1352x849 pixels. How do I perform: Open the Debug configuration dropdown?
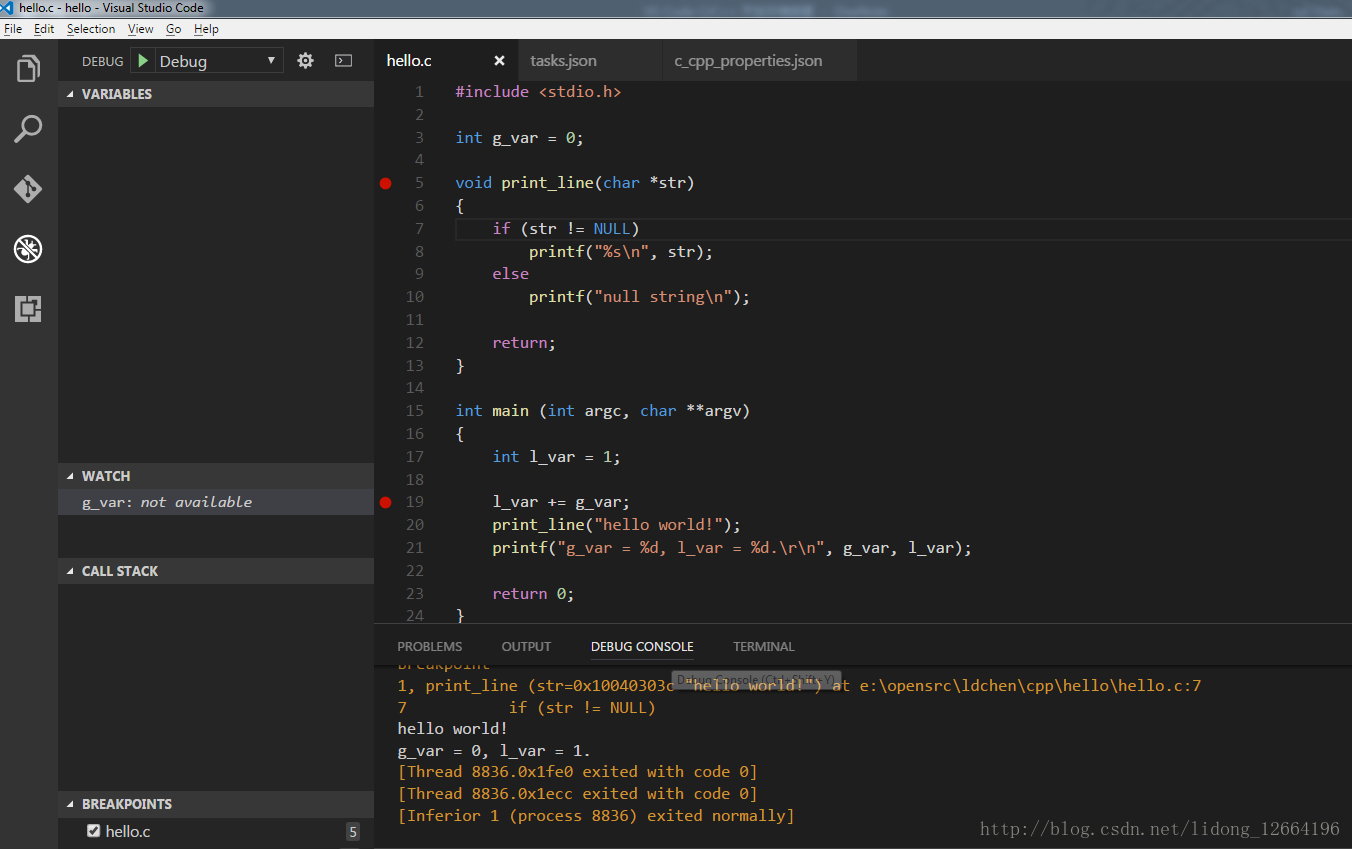pos(218,61)
